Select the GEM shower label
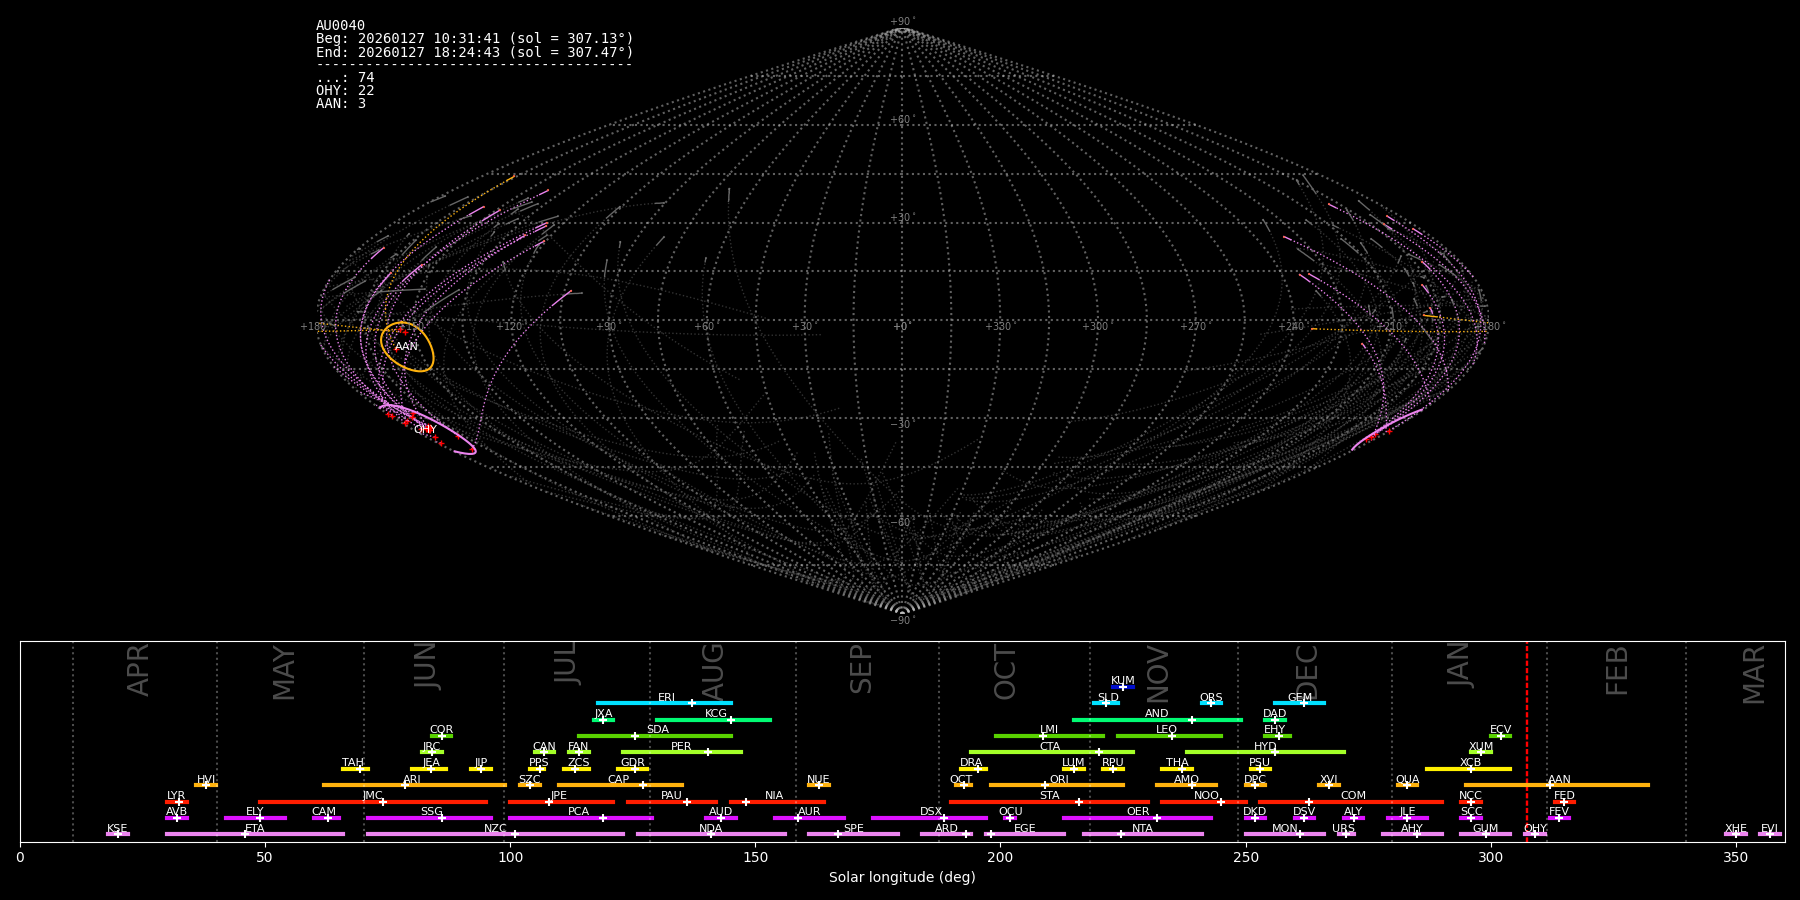This screenshot has width=1800, height=900. tap(1300, 698)
